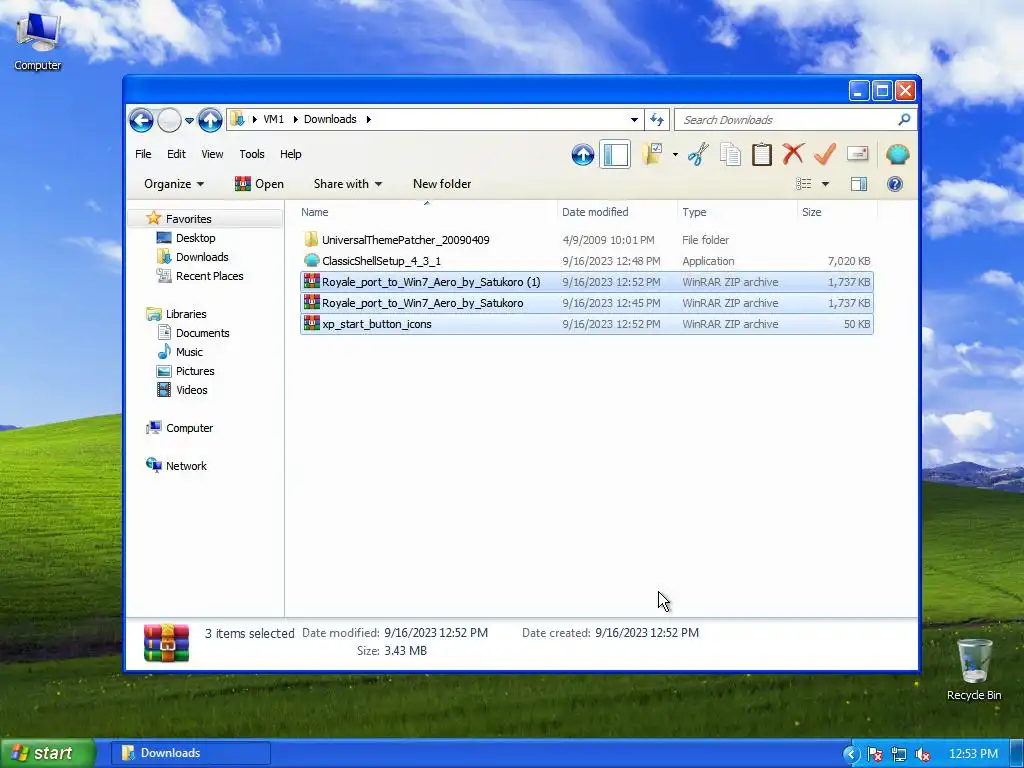Viewport: 1024px width, 768px height.
Task: Open Downloads in the Favorites list
Action: pos(202,257)
